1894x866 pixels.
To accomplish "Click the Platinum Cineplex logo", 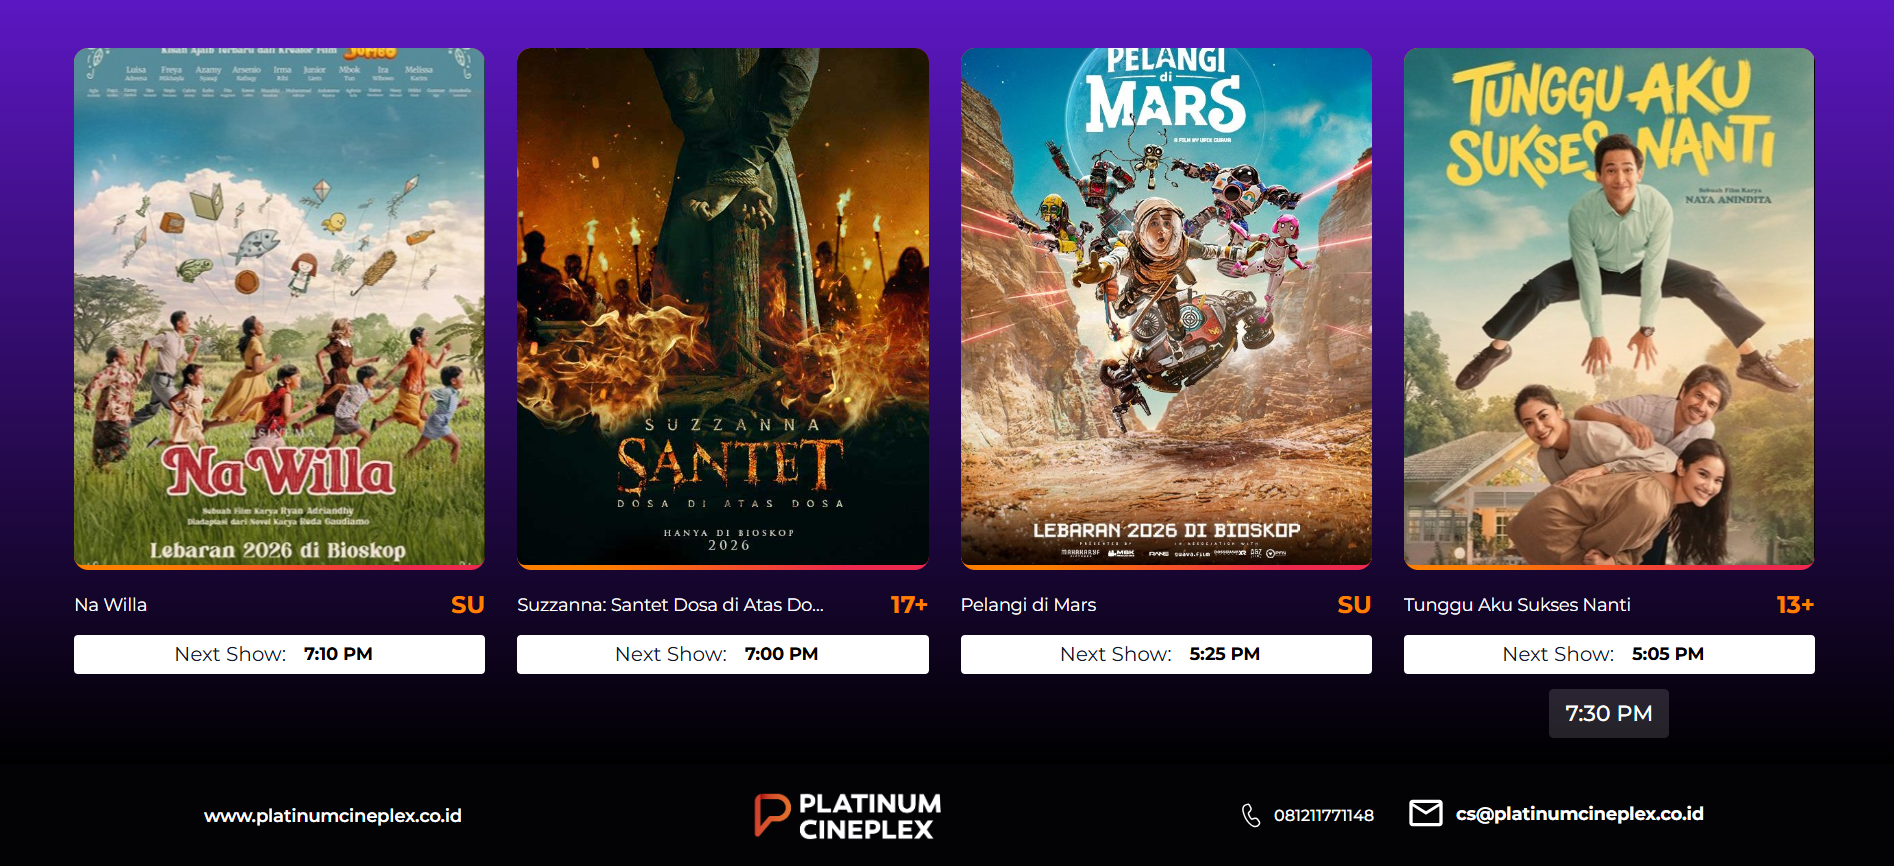I will (847, 816).
